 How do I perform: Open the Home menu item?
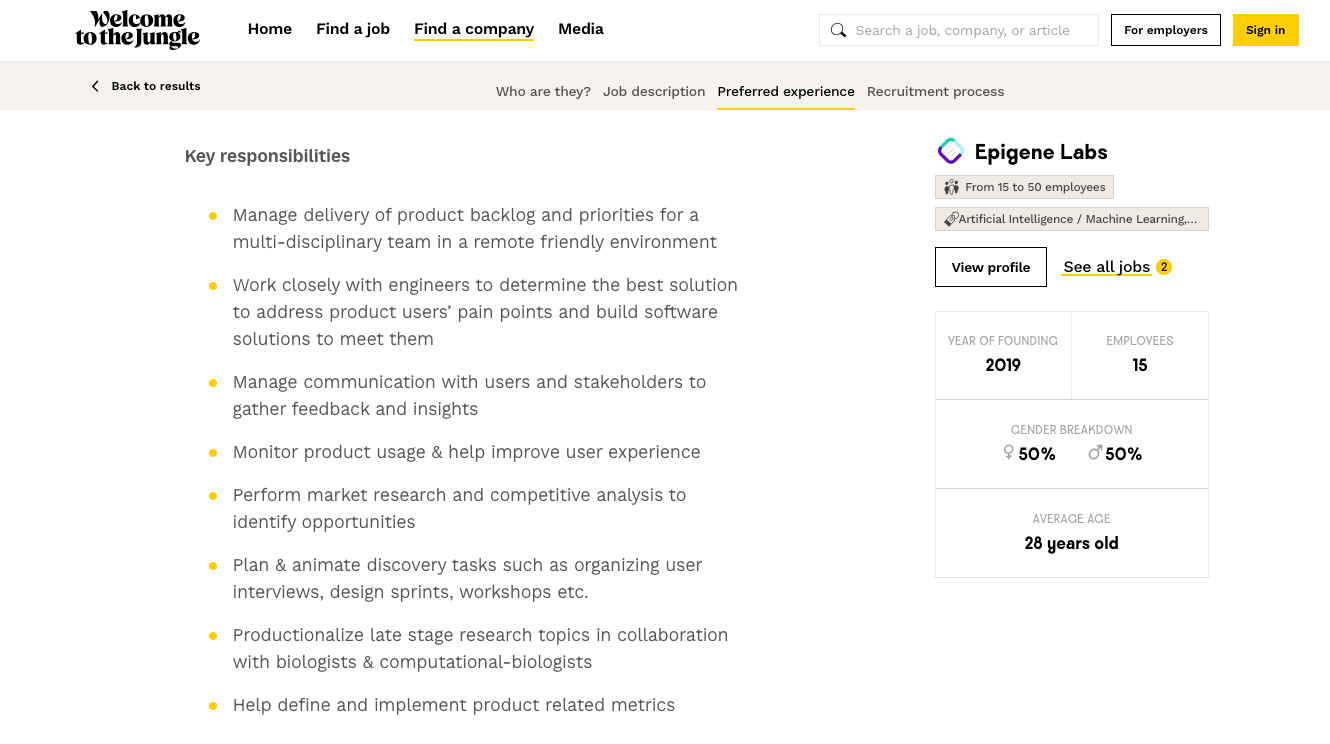270,29
